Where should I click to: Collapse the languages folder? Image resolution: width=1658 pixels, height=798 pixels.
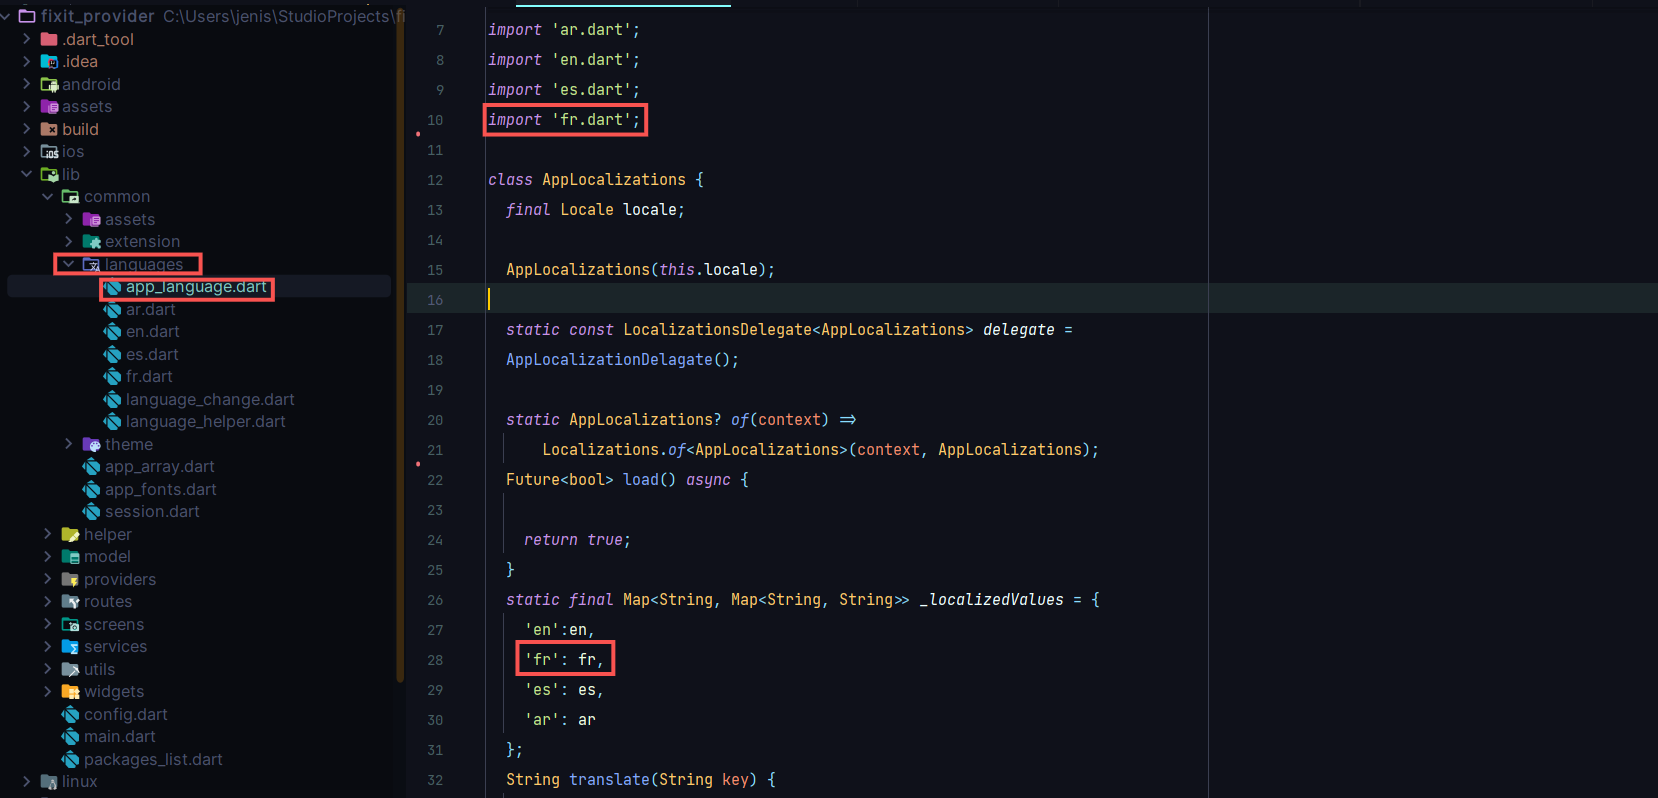click(x=68, y=265)
